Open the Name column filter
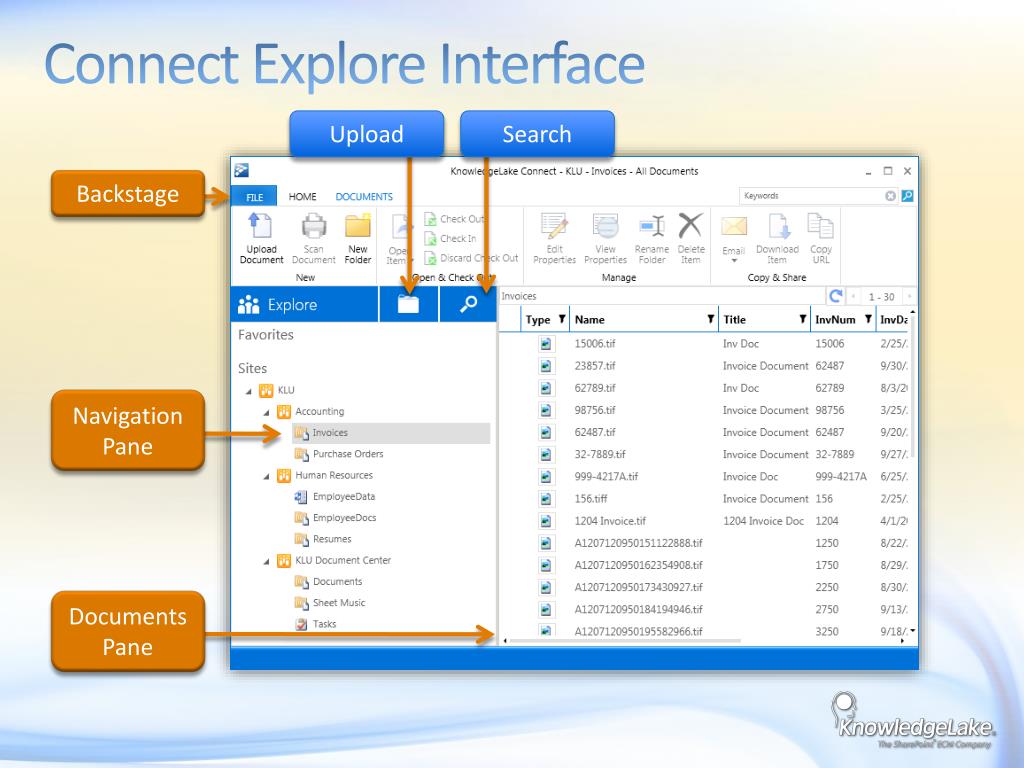Image resolution: width=1024 pixels, height=768 pixels. click(711, 319)
